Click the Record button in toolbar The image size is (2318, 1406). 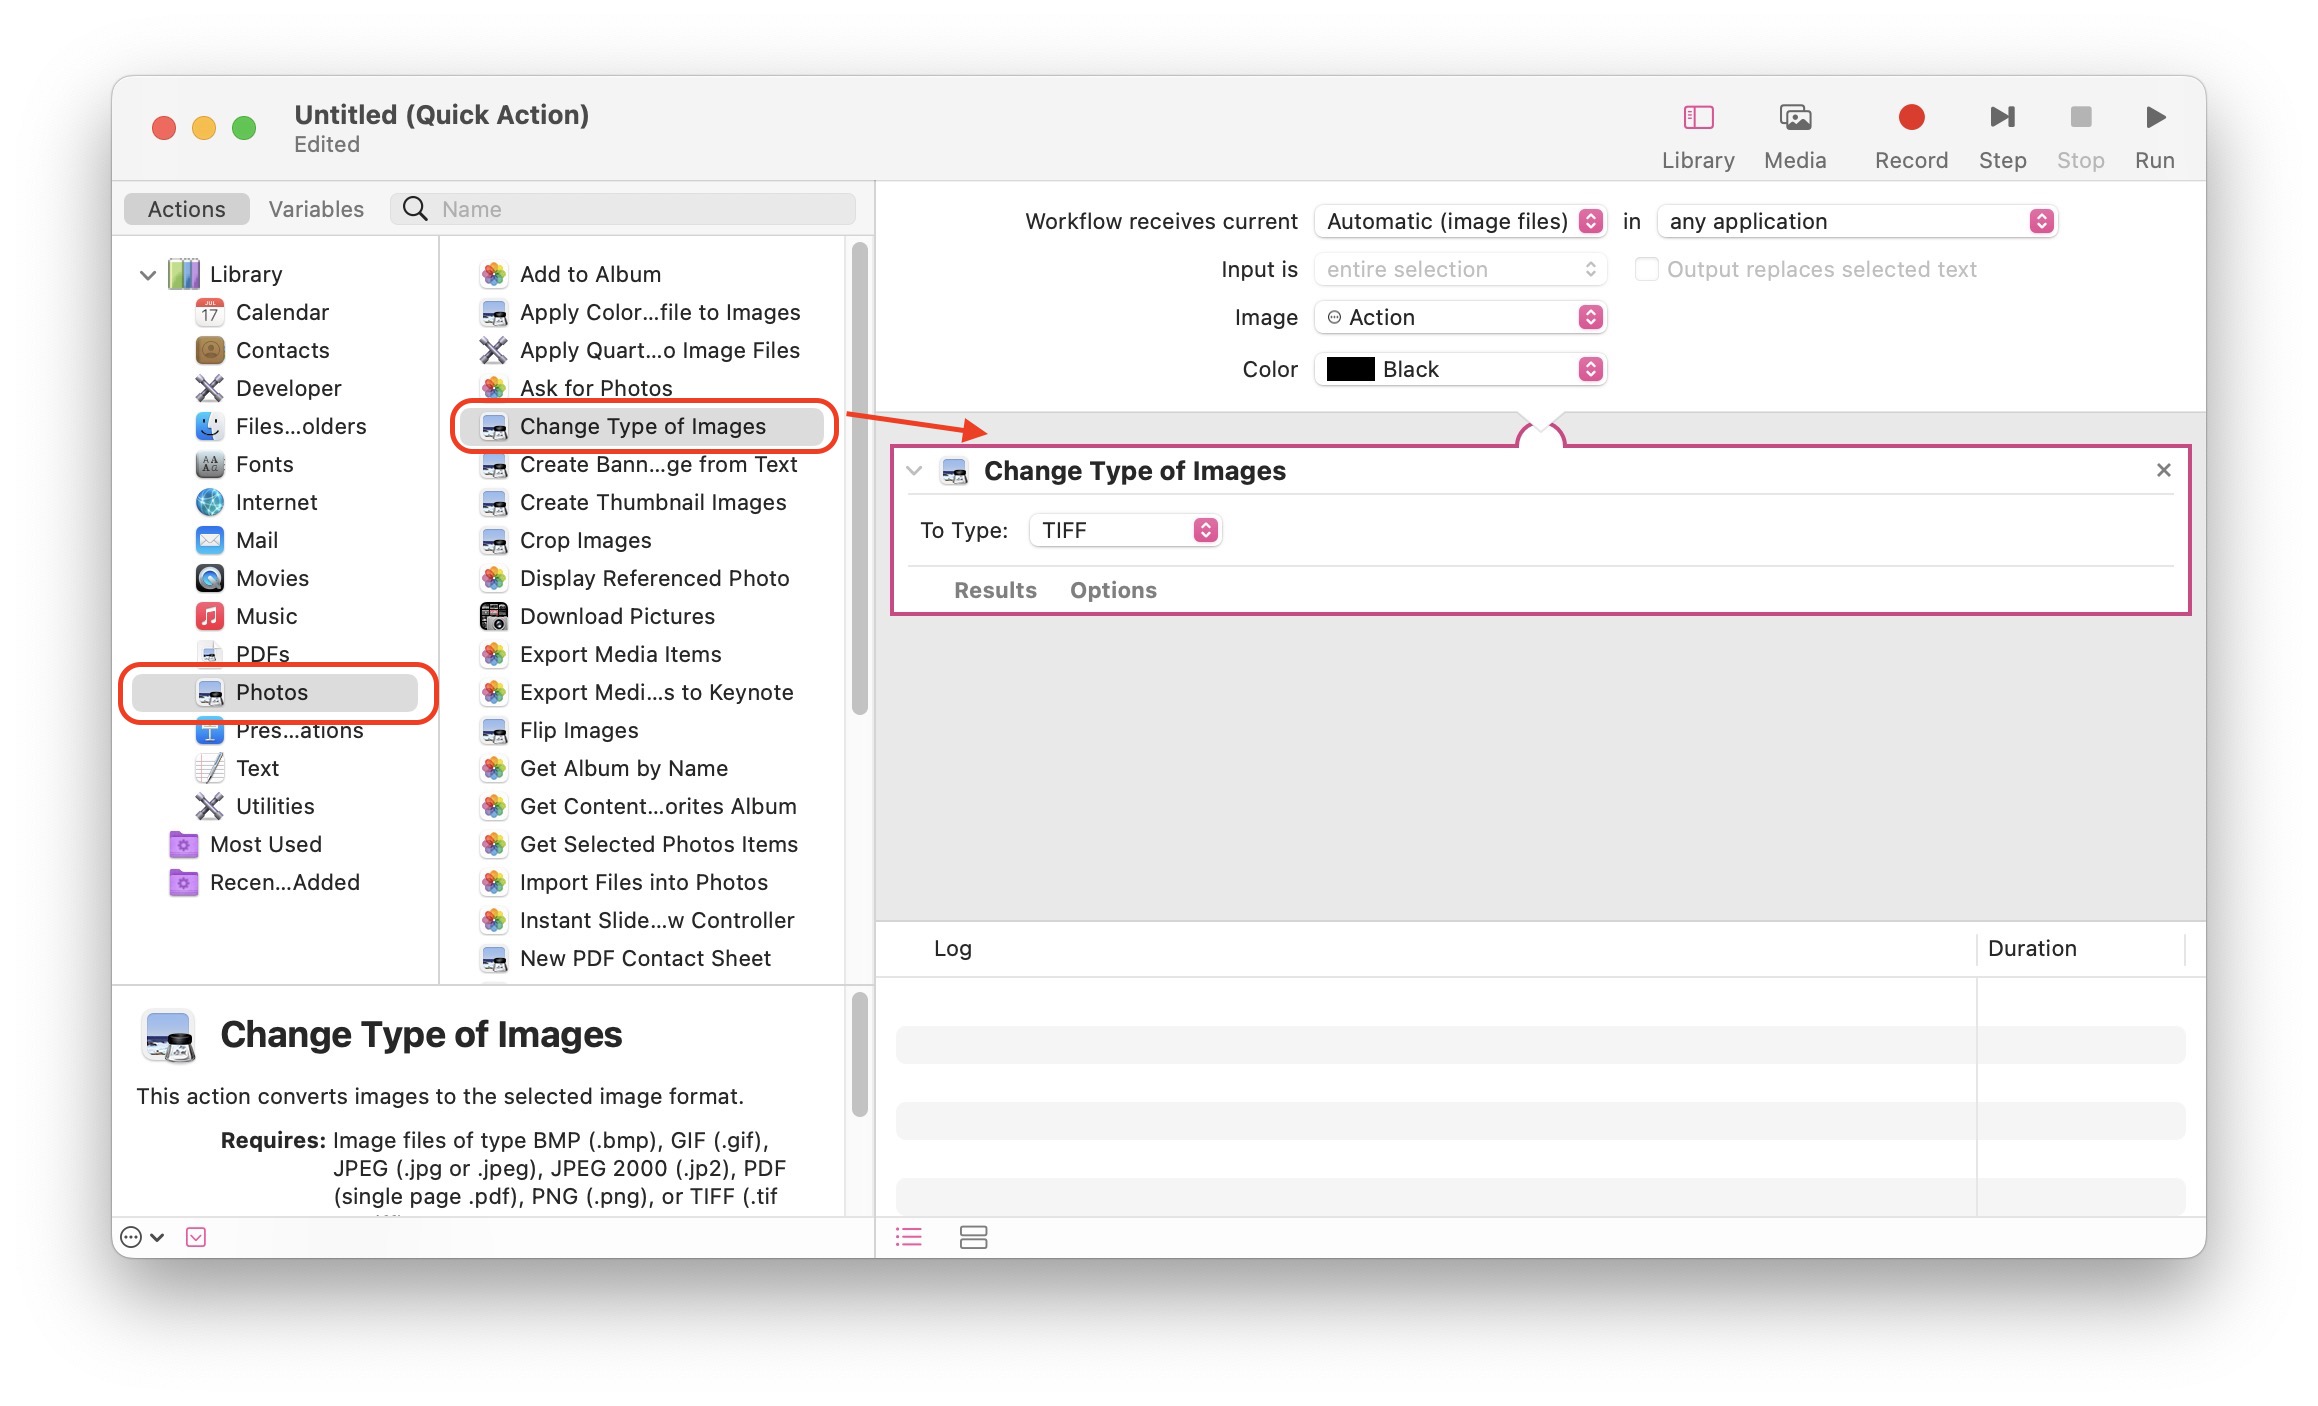click(x=1910, y=119)
